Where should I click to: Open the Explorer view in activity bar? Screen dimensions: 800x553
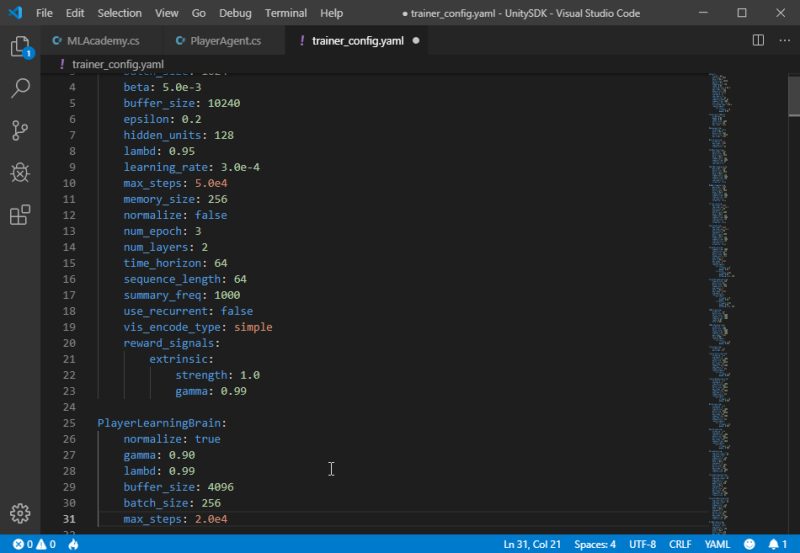click(19, 47)
